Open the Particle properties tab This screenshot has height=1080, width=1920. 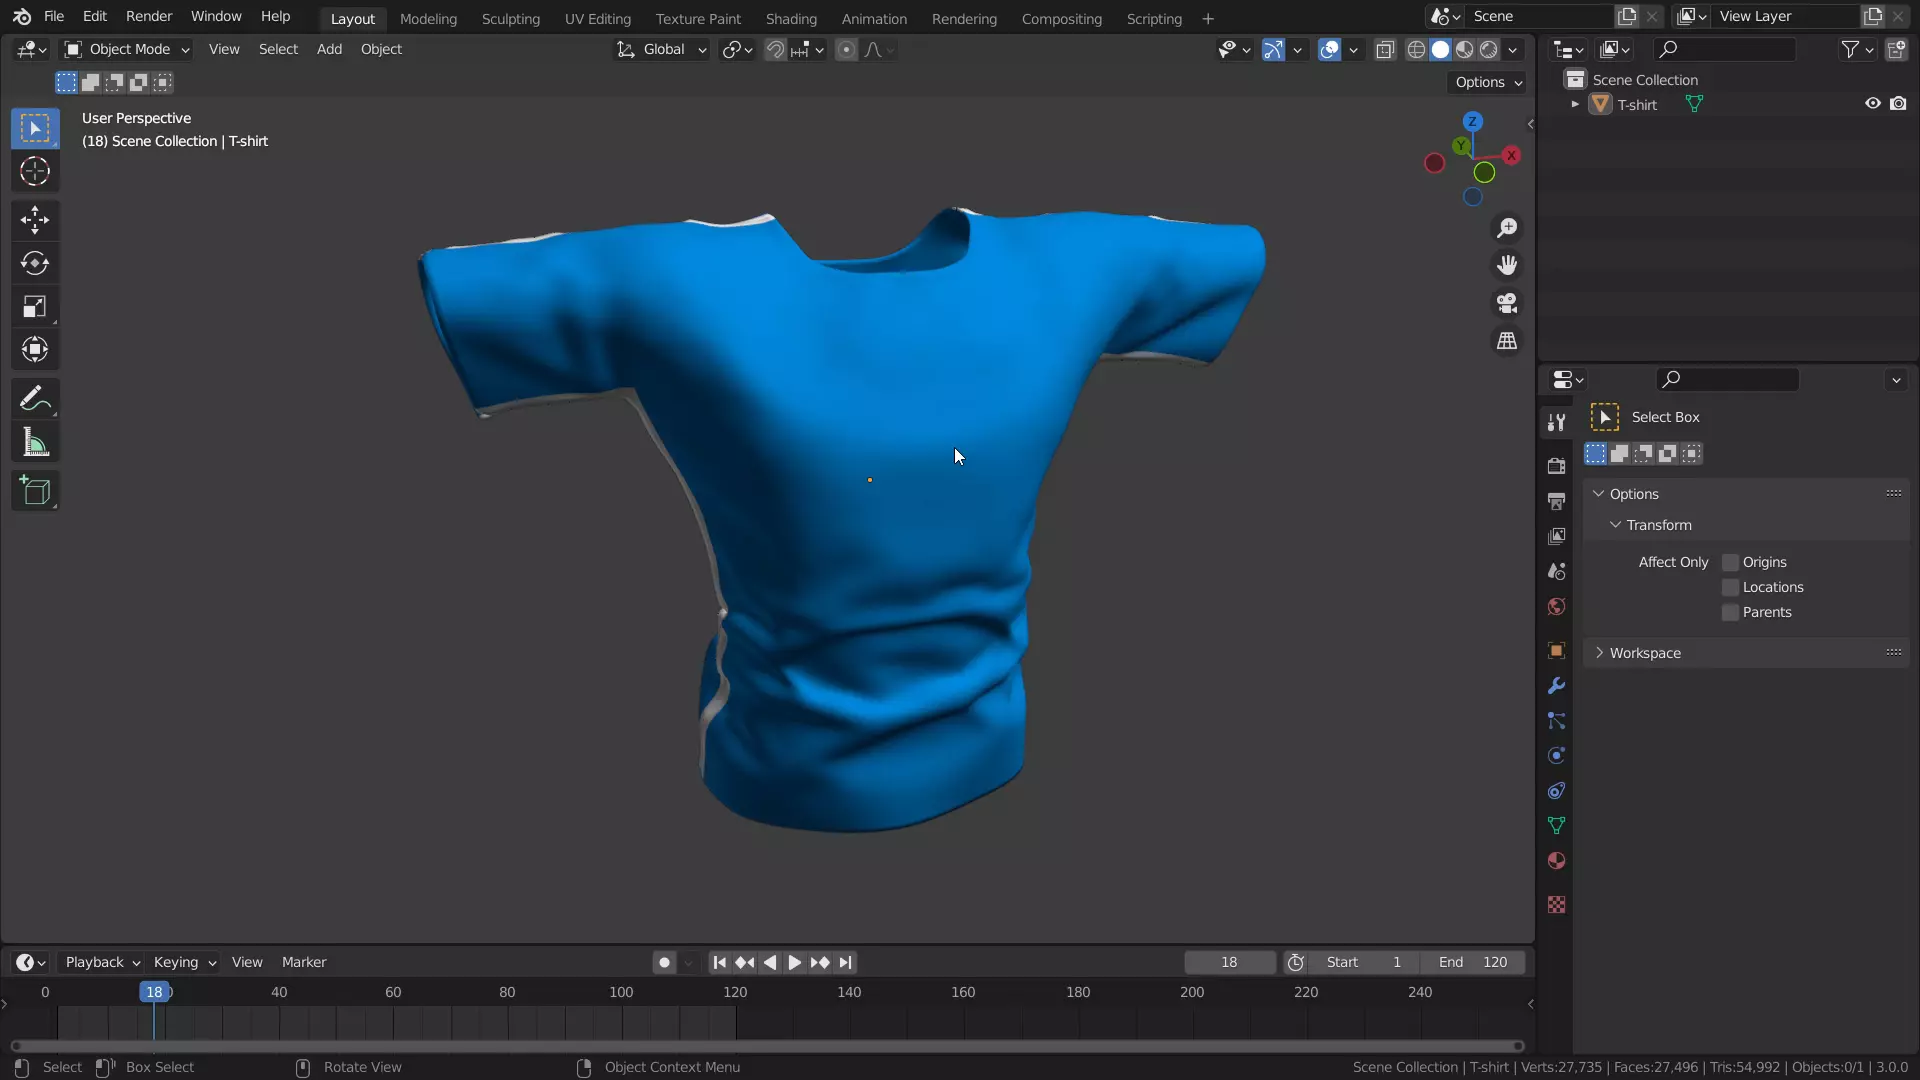coord(1556,720)
